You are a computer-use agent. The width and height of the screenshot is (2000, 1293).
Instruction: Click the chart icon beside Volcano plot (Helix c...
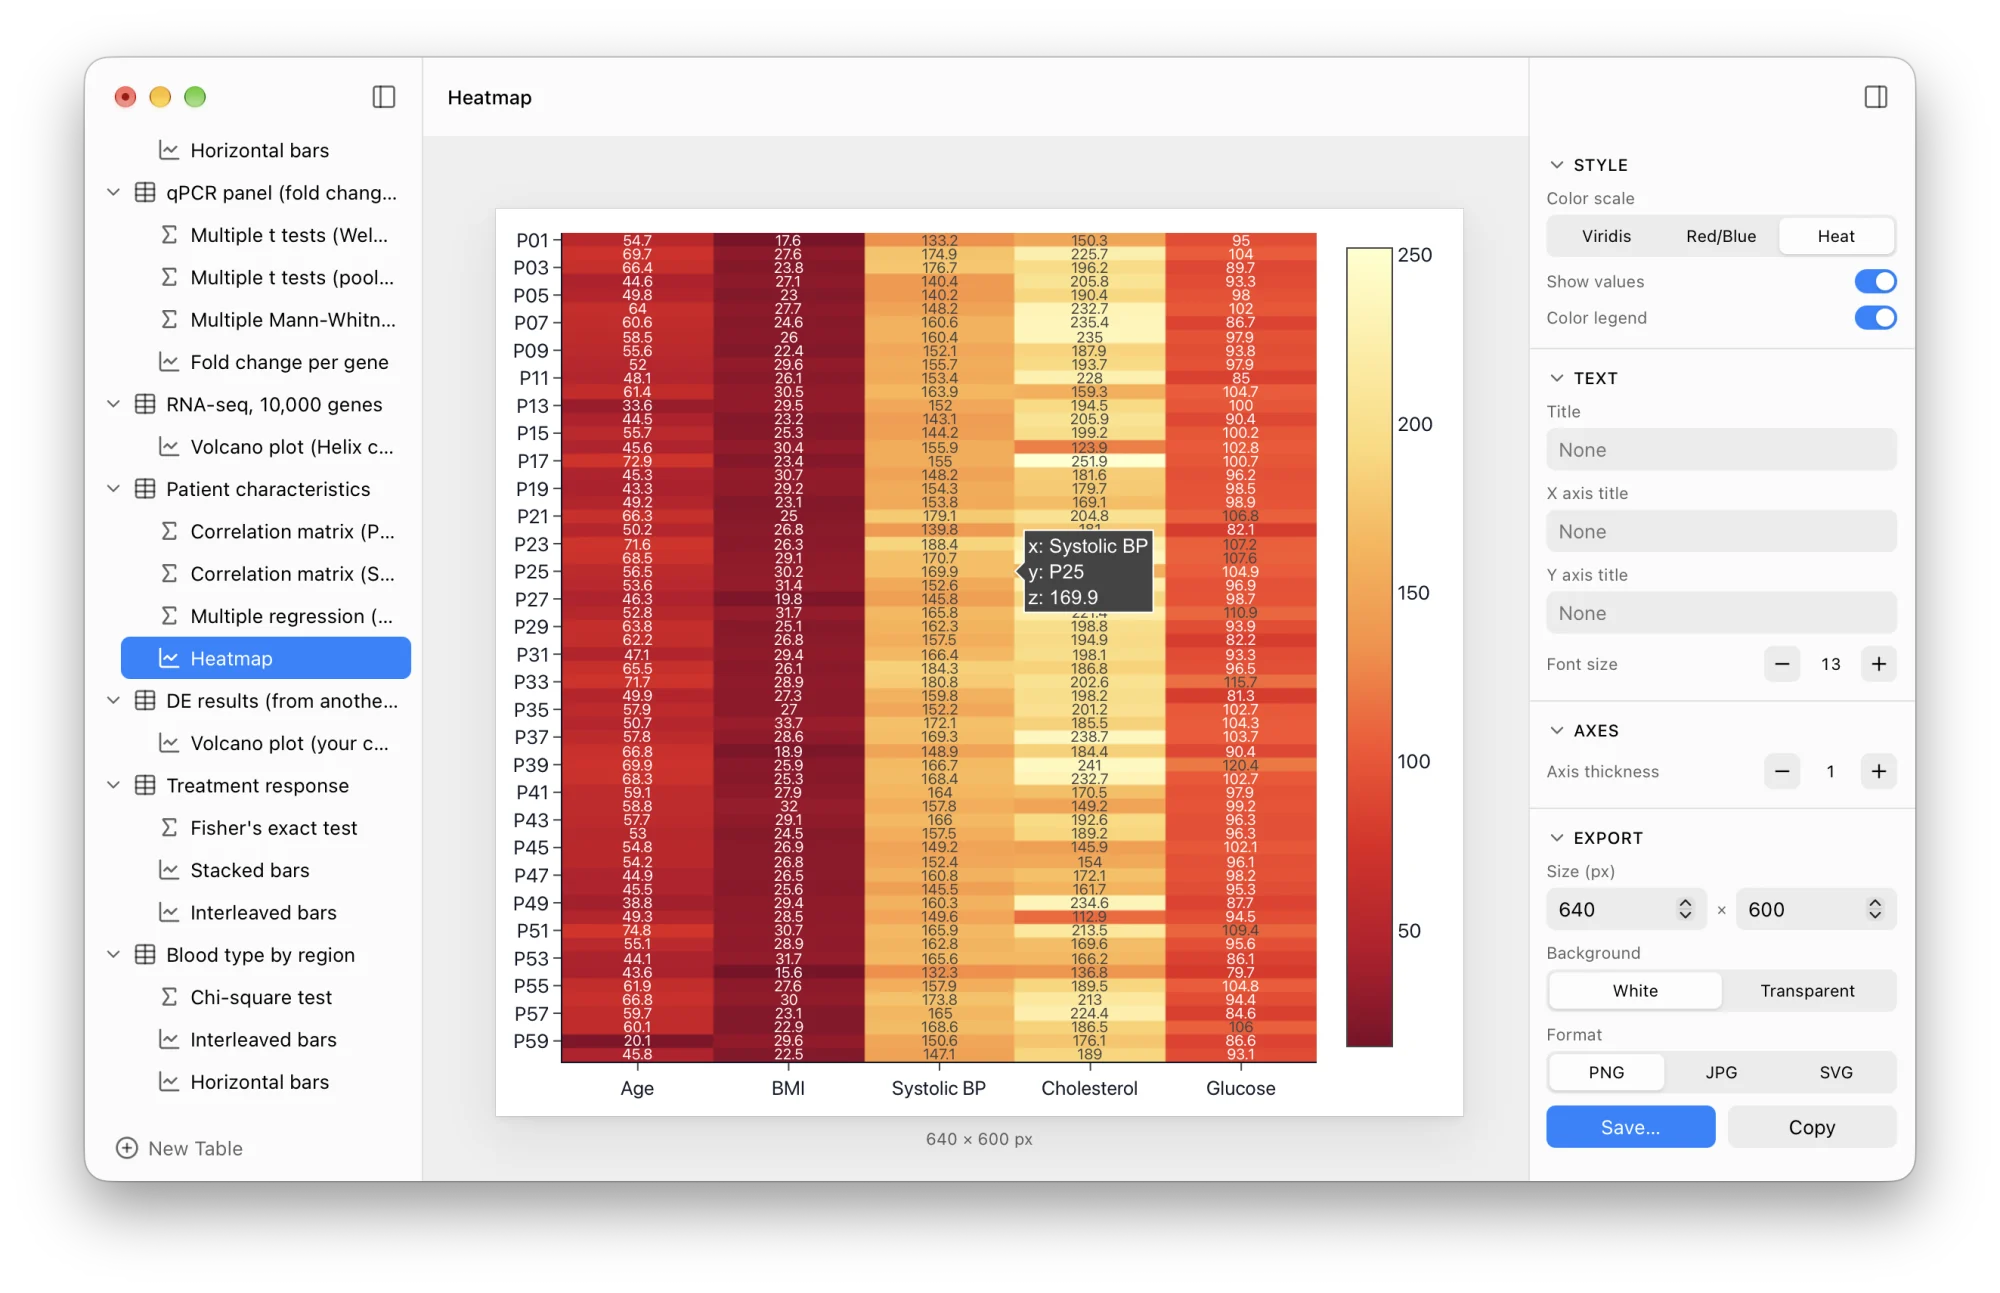pyautogui.click(x=169, y=447)
